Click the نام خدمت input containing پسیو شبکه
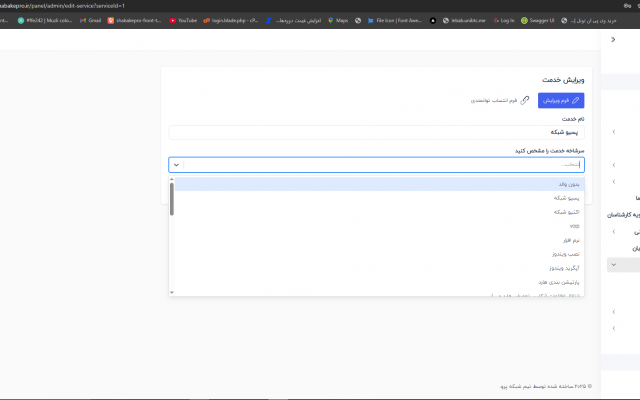640x400 pixels. point(376,132)
